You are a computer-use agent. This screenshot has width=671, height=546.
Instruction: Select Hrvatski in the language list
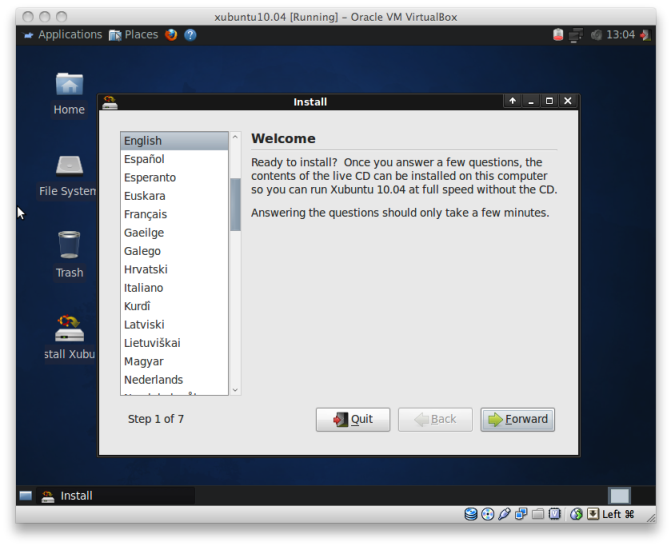pyautogui.click(x=174, y=270)
